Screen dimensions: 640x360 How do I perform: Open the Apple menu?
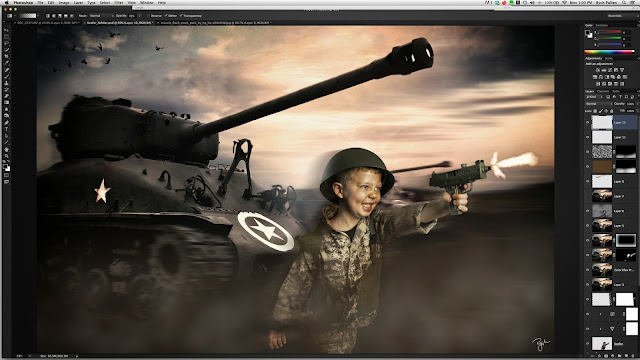click(x=6, y=2)
